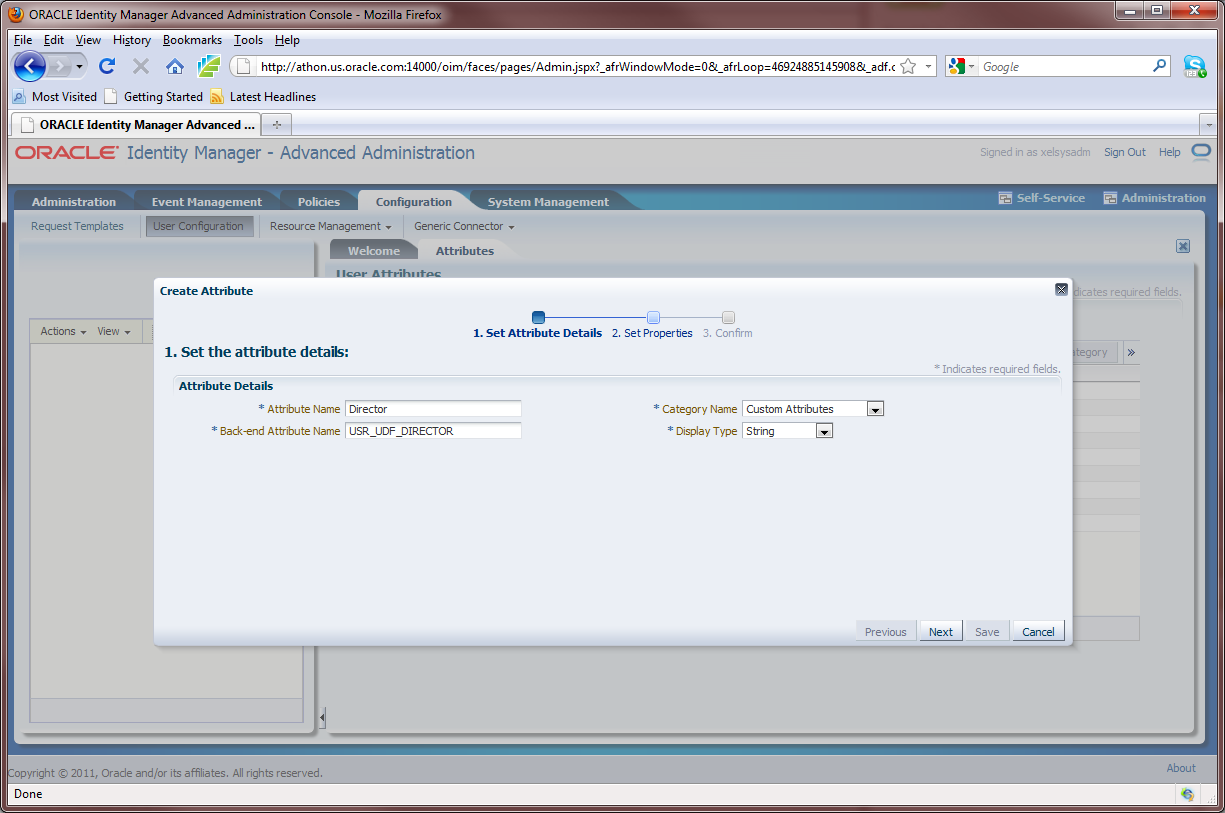1225x813 pixels.
Task: Click the Stop loading icon
Action: click(x=141, y=67)
